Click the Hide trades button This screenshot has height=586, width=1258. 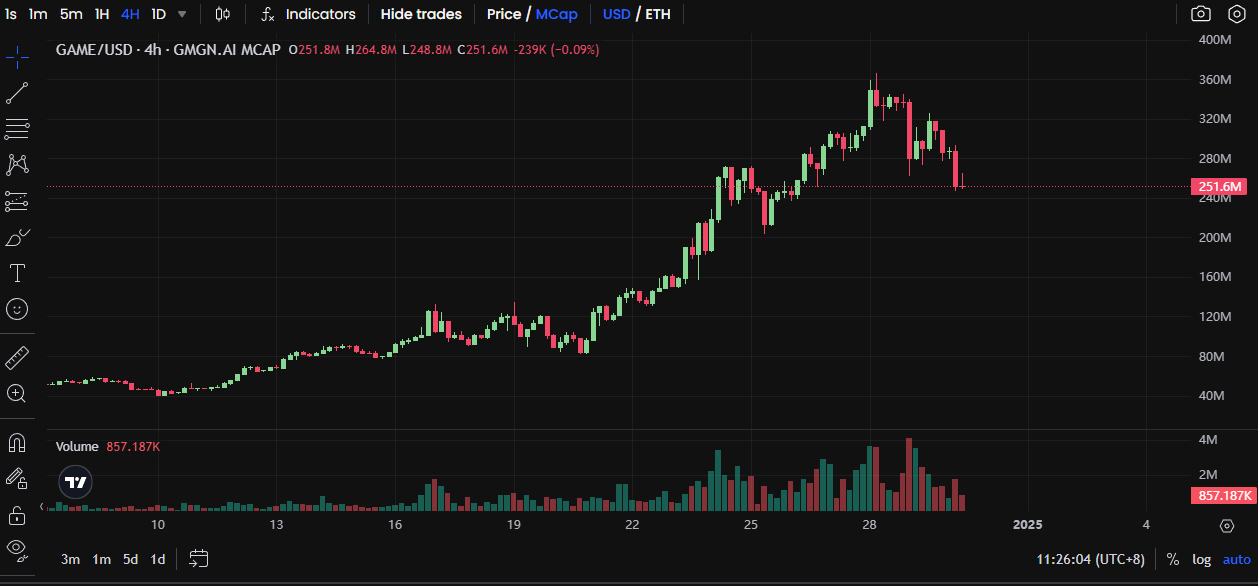[421, 14]
